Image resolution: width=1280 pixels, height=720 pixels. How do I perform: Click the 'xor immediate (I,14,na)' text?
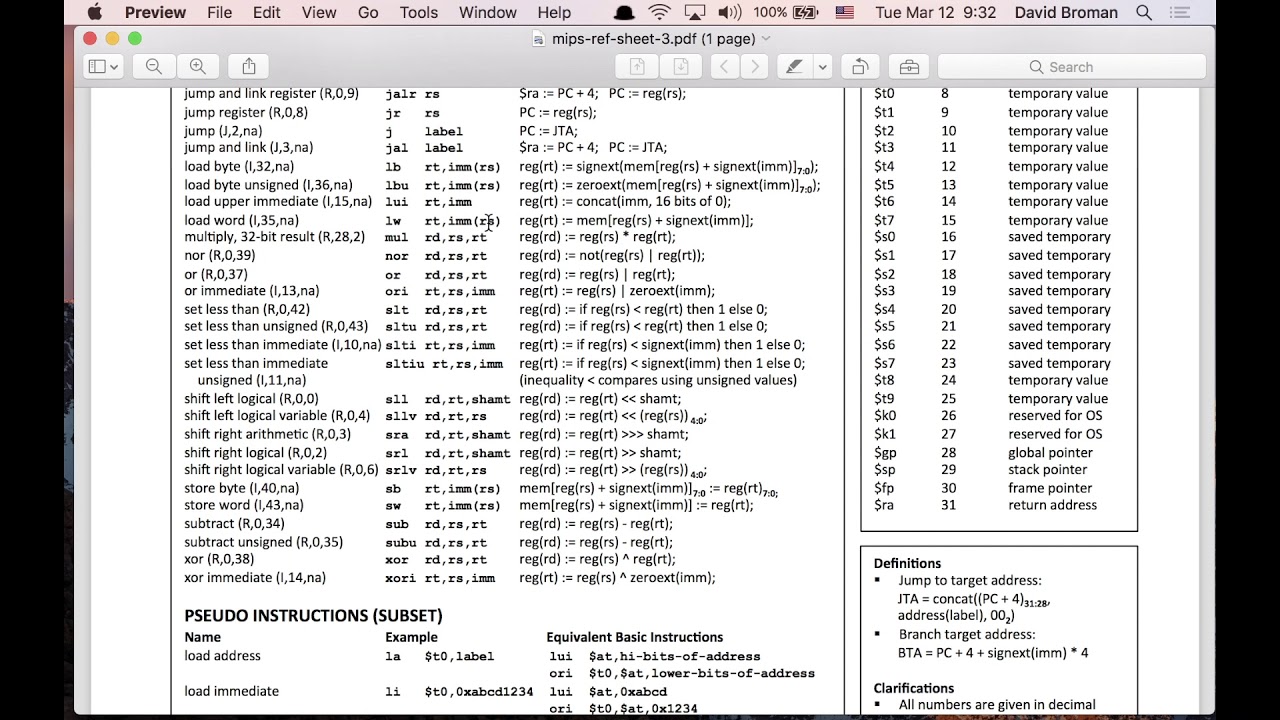(255, 578)
